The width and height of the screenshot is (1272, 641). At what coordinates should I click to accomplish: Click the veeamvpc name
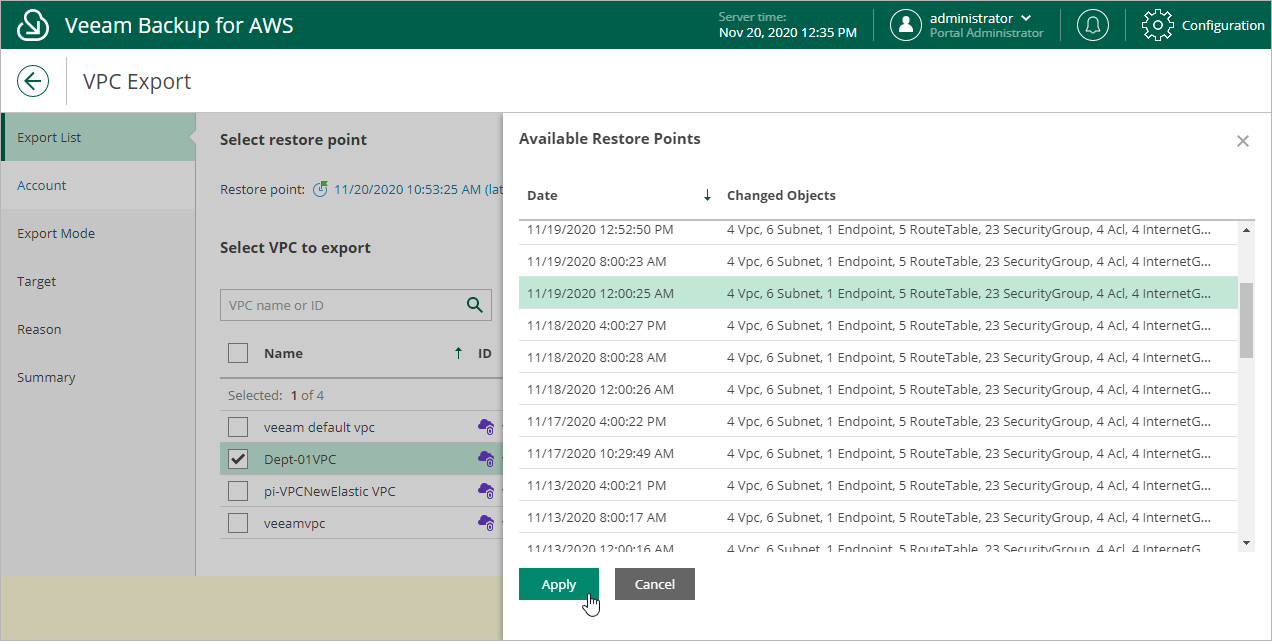[x=294, y=523]
